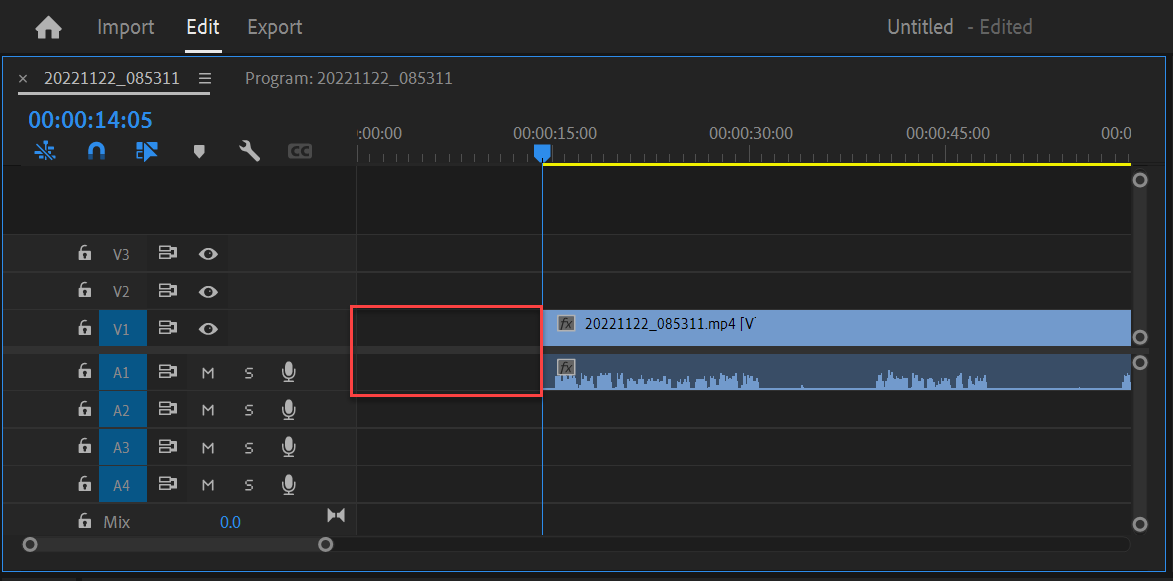Hide track V3 with its eye icon
This screenshot has width=1173, height=581.
[x=208, y=254]
